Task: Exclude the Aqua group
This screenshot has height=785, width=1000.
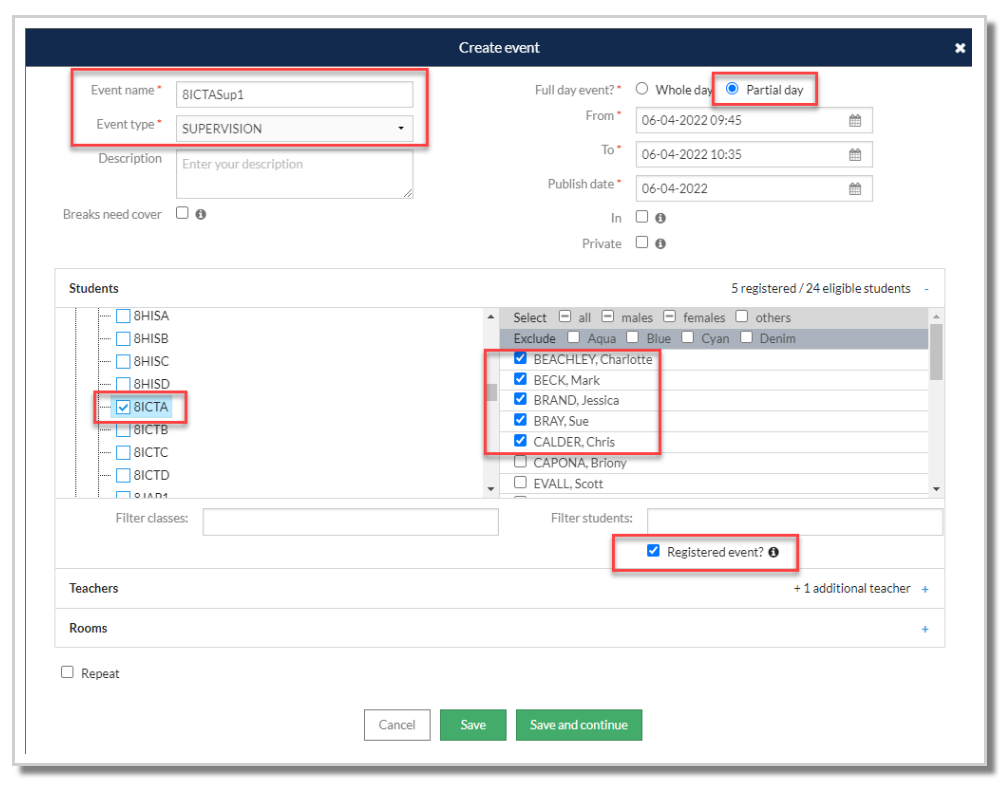Action: click(574, 337)
